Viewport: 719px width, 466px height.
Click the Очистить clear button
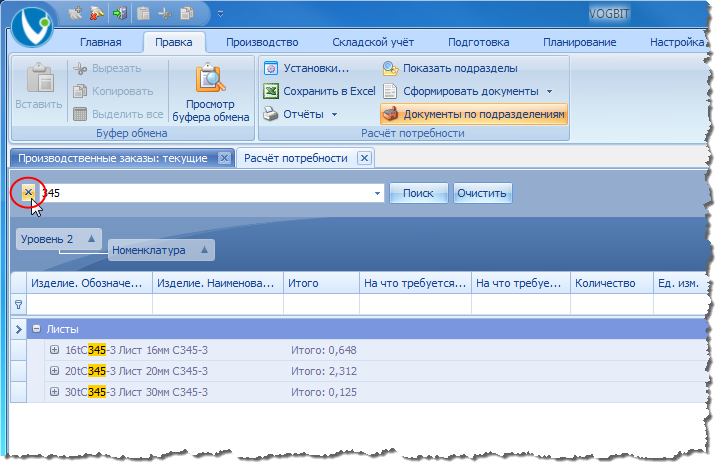tap(482, 193)
